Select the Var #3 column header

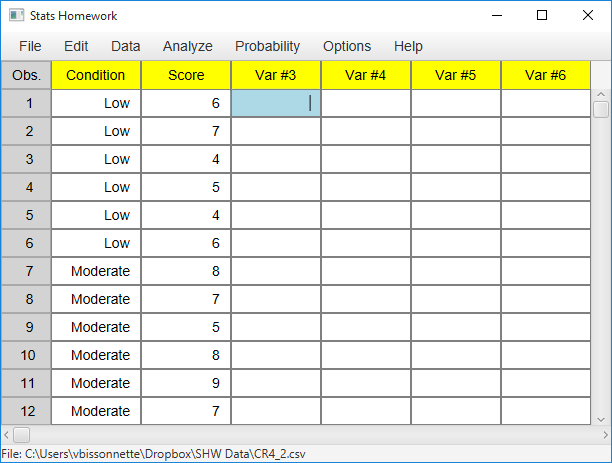point(276,75)
